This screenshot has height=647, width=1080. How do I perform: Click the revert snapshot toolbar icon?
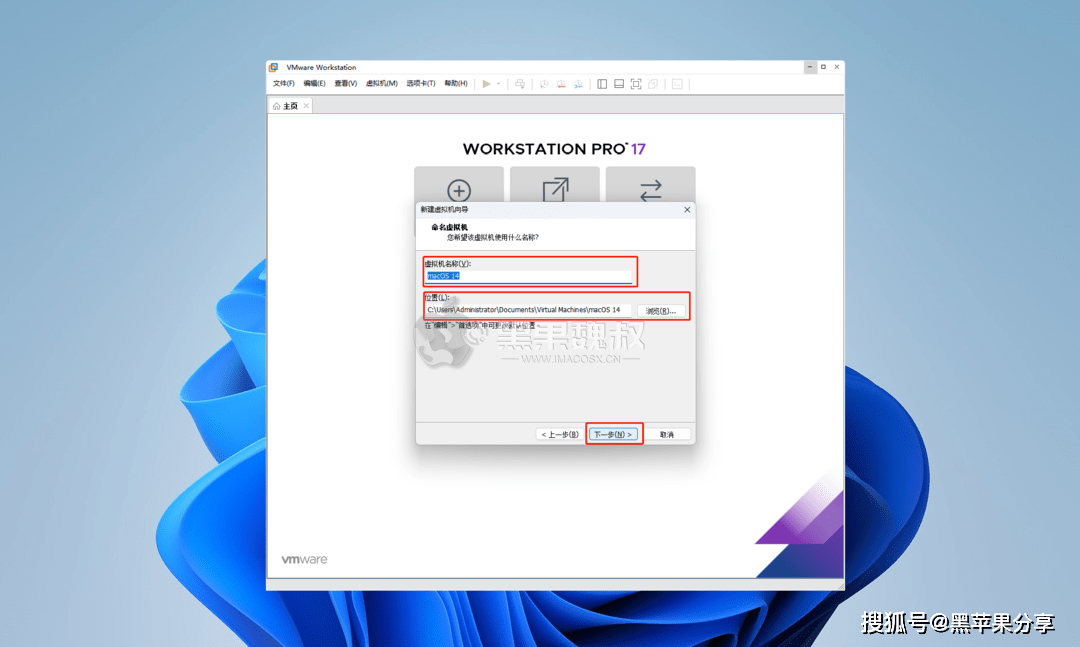(561, 84)
